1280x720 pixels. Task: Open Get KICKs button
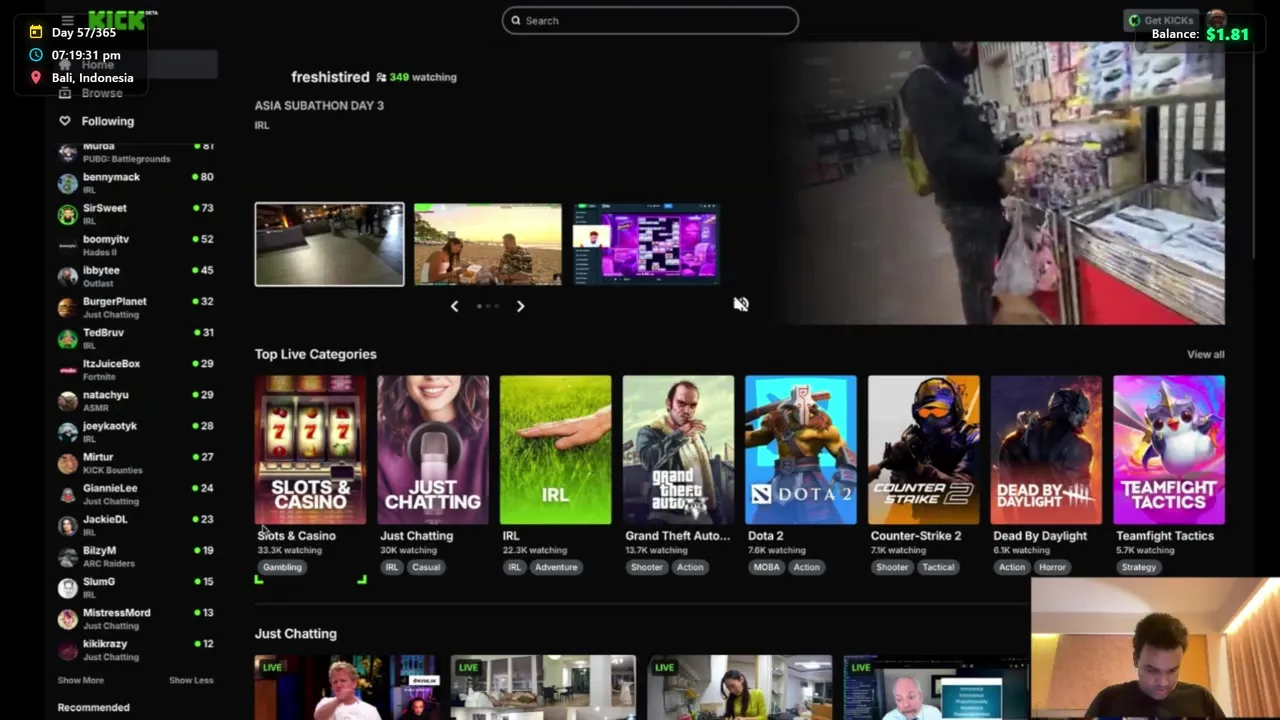(1160, 20)
